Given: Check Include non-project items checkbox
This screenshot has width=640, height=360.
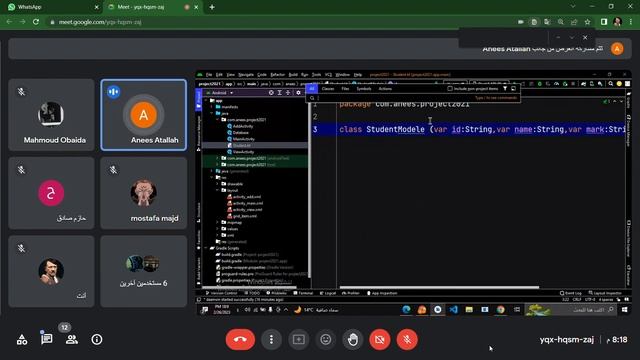Looking at the screenshot, I should [x=450, y=89].
